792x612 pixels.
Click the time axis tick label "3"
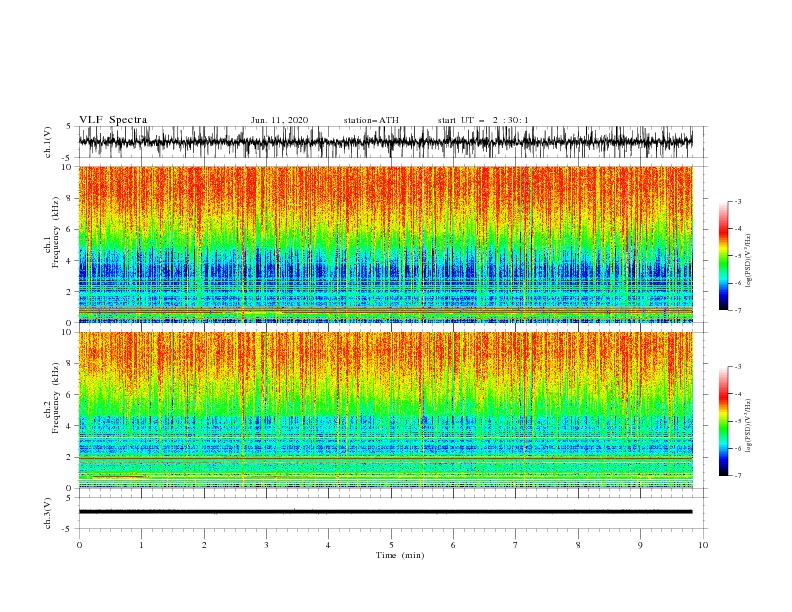(x=266, y=545)
